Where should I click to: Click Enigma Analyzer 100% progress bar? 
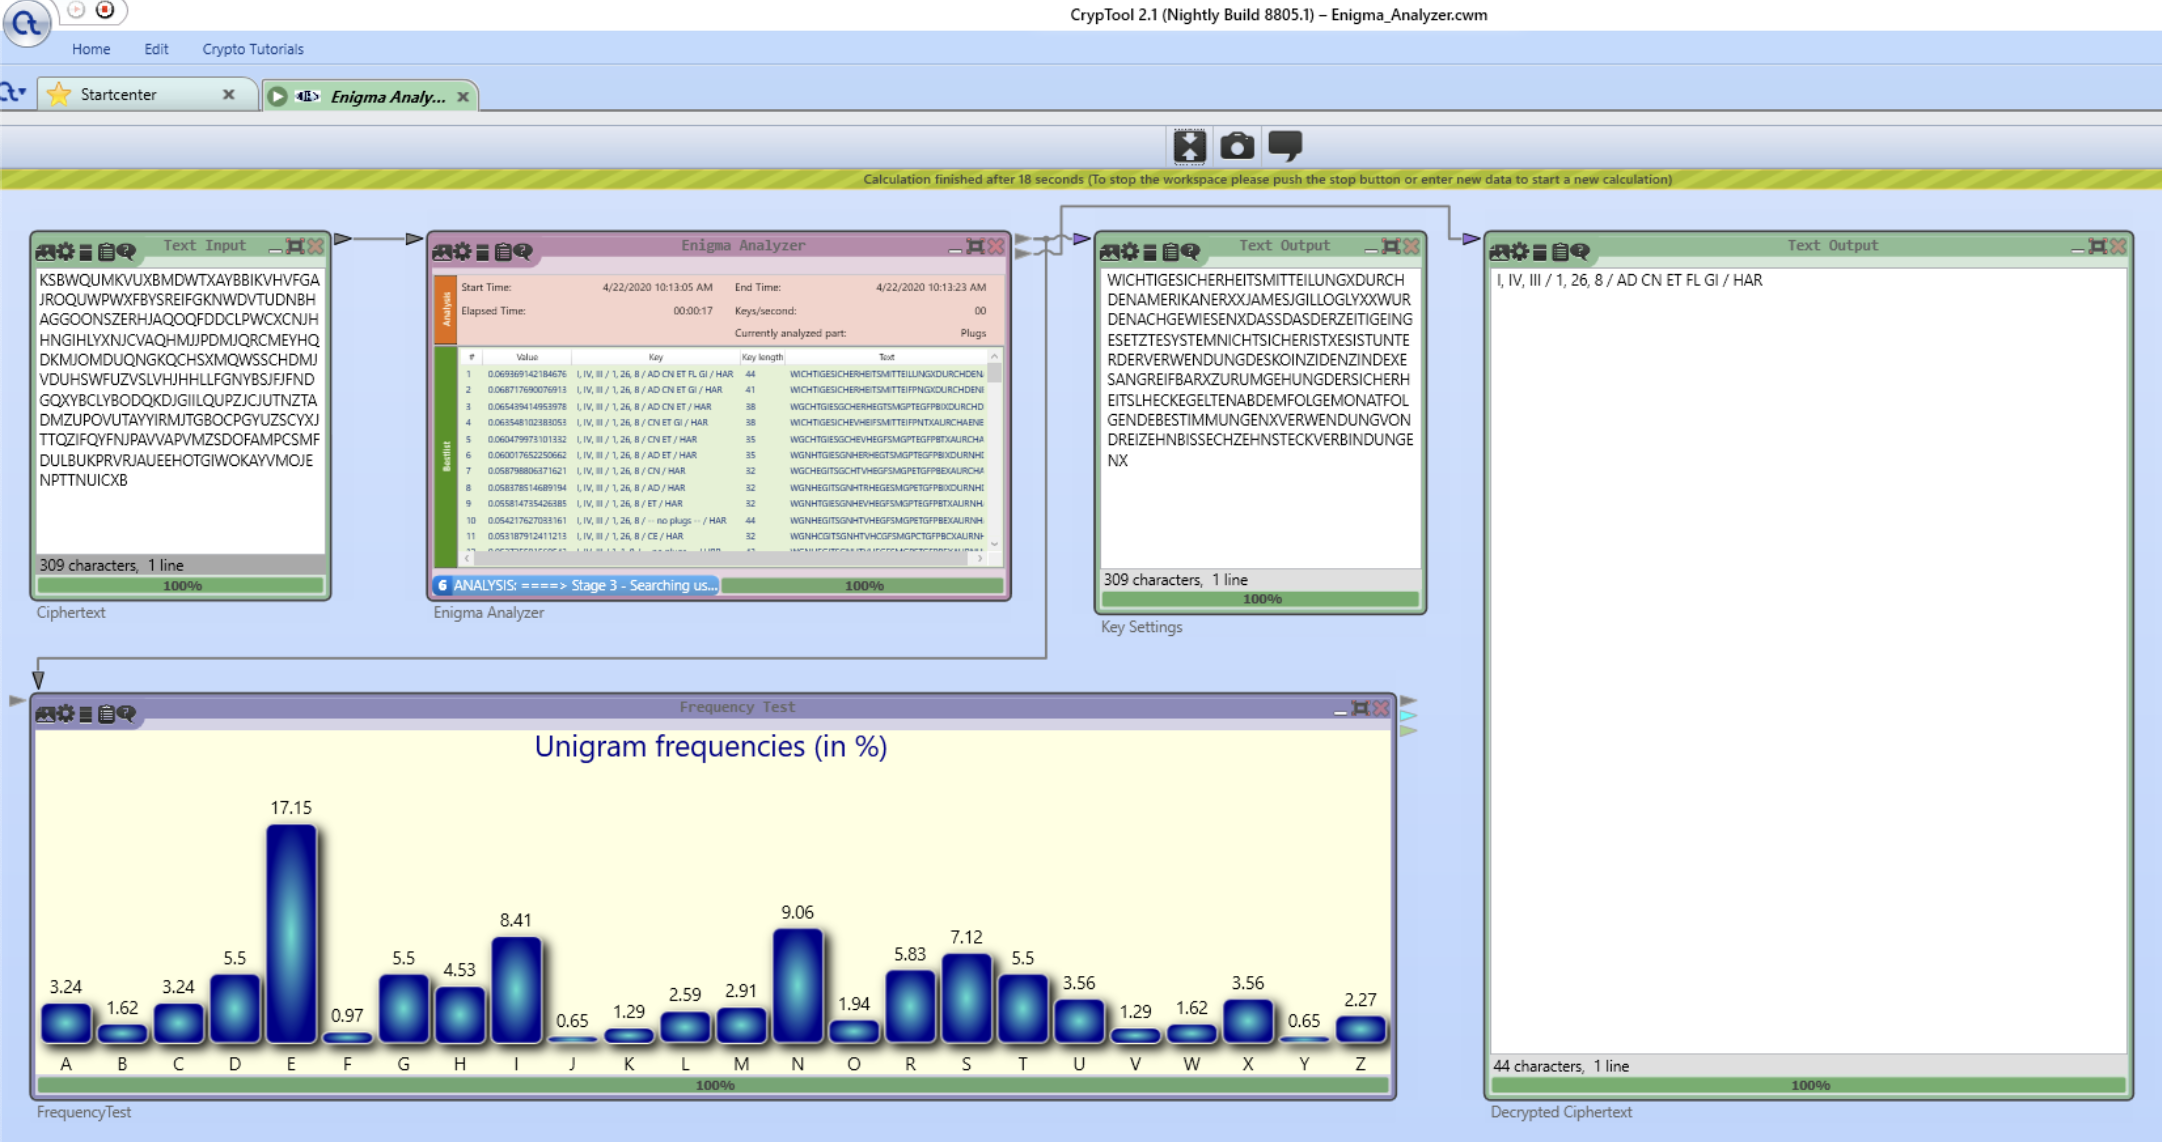[863, 586]
